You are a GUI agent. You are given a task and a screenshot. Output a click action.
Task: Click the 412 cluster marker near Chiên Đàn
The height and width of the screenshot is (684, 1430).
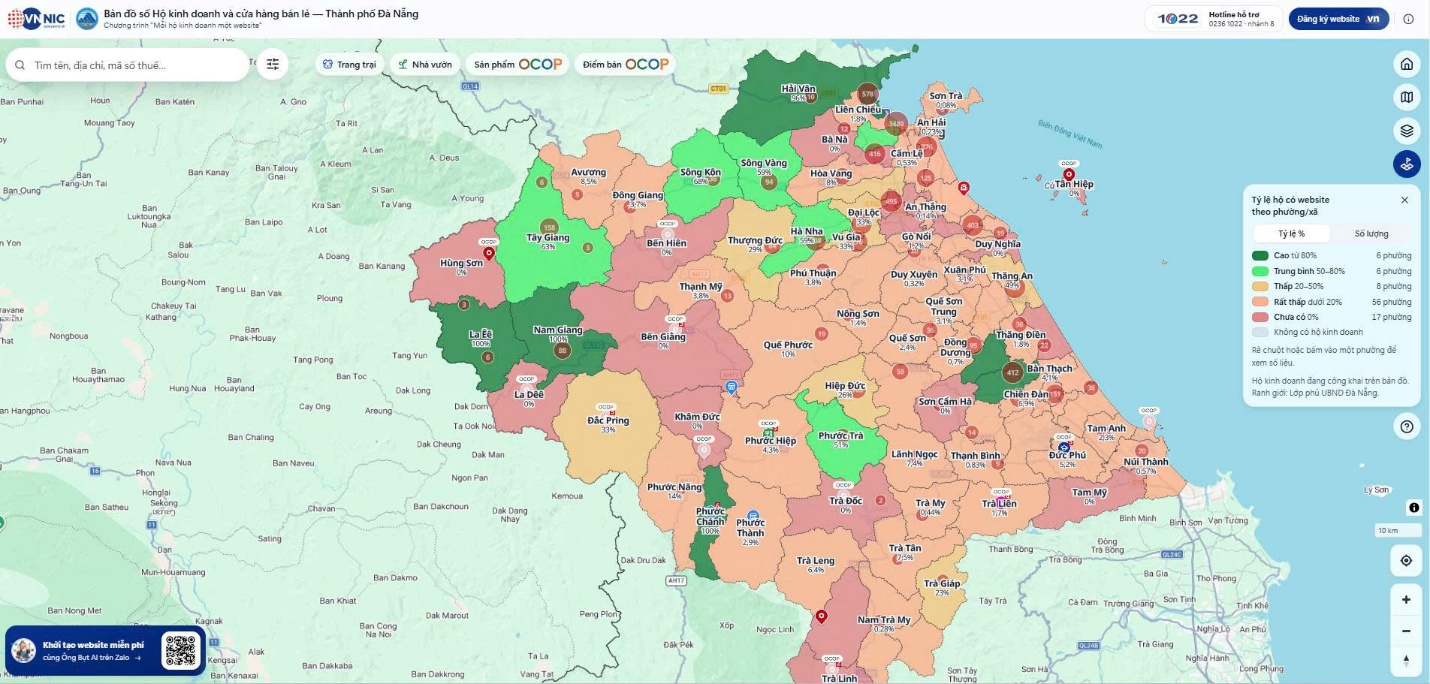[x=1012, y=373]
